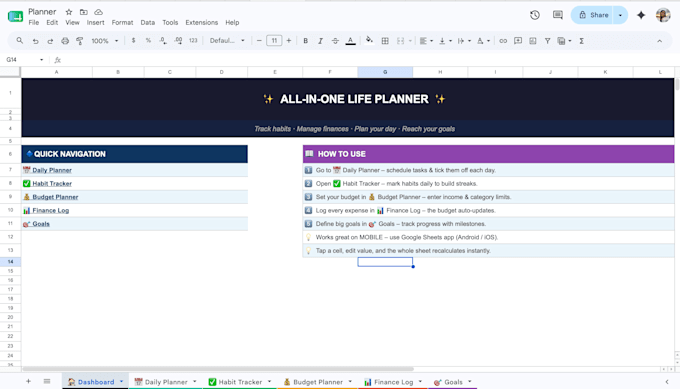Open the fill color picker
680x389 pixels.
(369, 40)
